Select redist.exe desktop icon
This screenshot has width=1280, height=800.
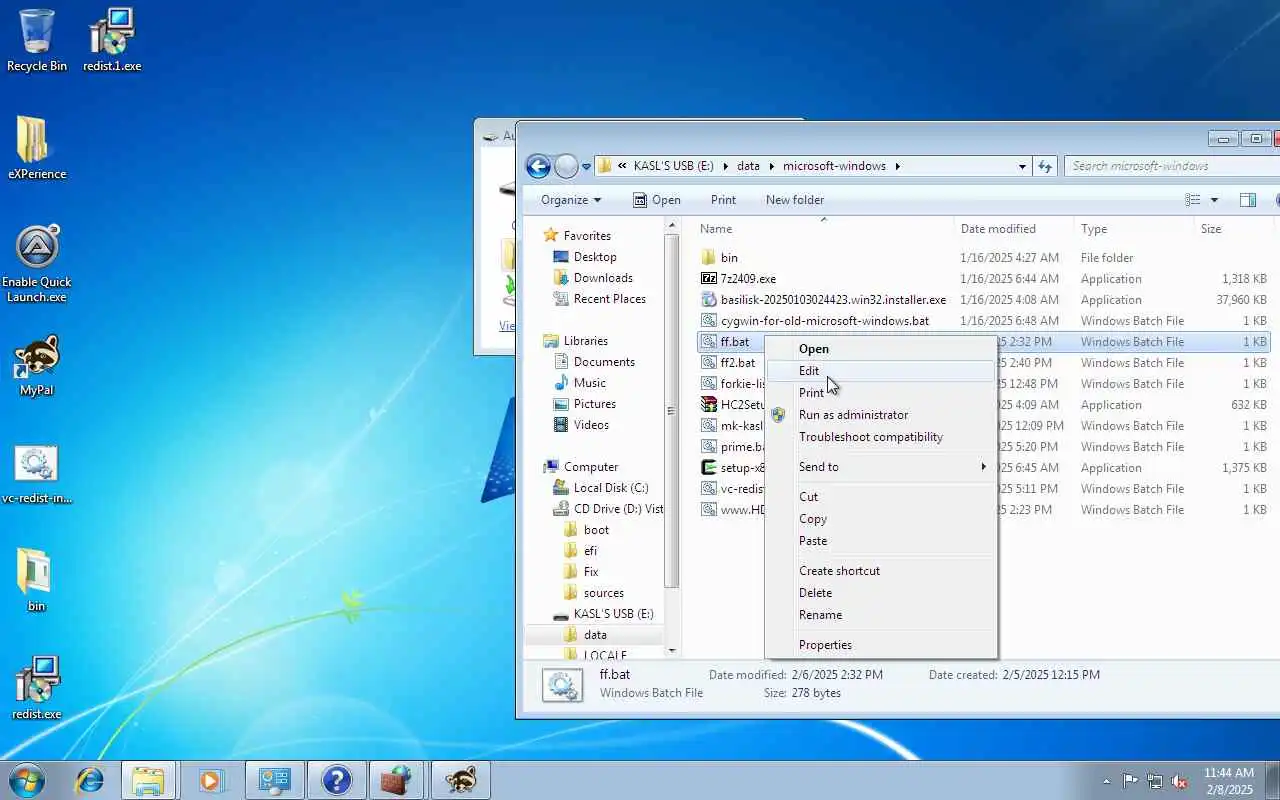tap(37, 688)
